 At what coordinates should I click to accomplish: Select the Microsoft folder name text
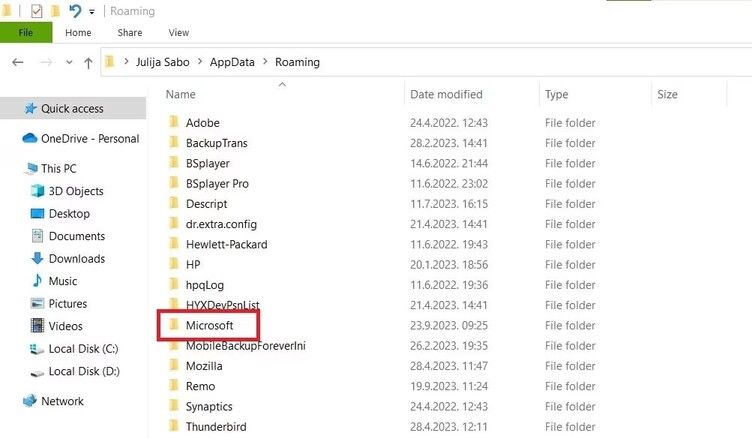click(210, 325)
